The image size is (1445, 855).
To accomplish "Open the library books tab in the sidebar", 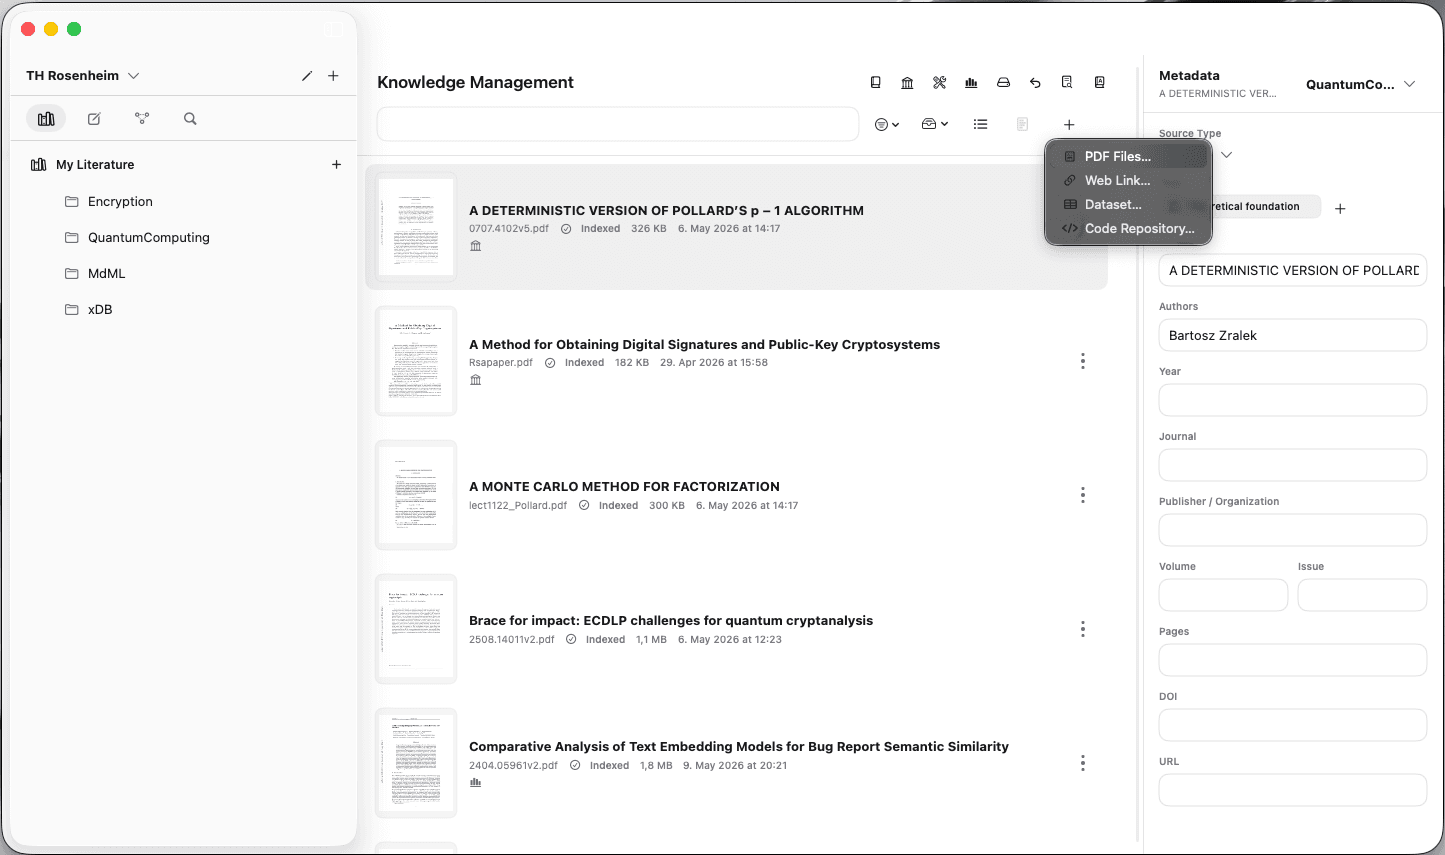I will point(46,118).
